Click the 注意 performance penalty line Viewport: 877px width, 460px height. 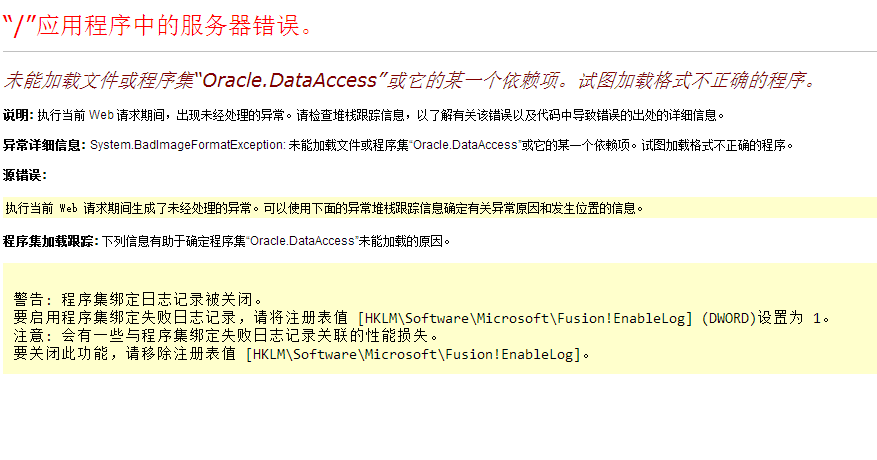click(x=226, y=336)
